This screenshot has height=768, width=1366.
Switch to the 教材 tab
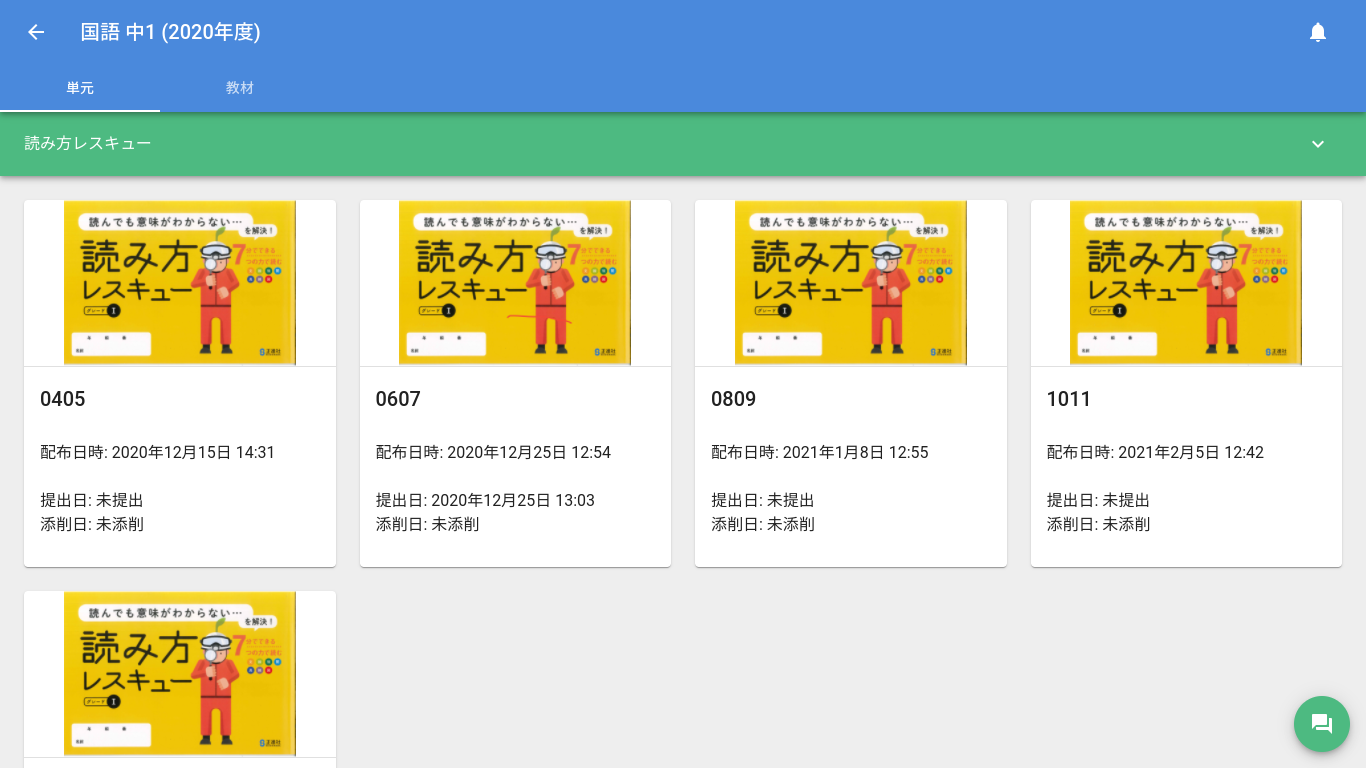(x=240, y=88)
